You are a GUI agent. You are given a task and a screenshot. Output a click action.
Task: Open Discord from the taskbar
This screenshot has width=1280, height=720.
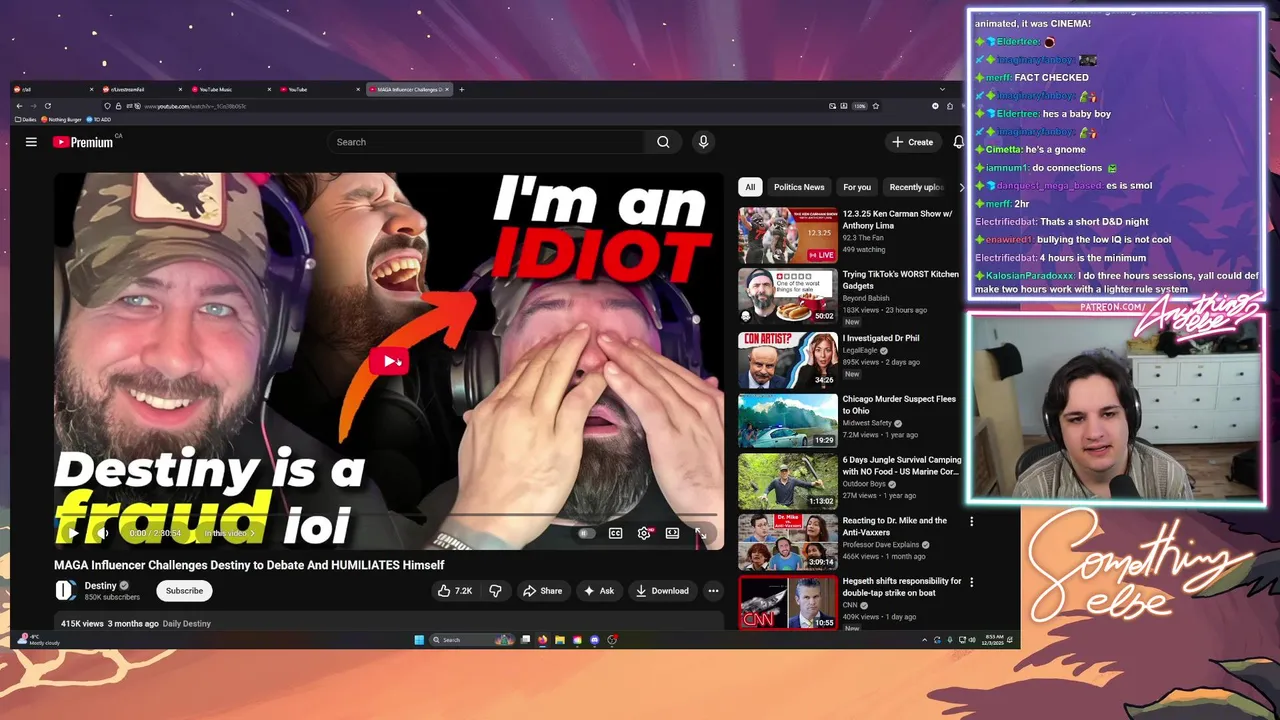[595, 640]
